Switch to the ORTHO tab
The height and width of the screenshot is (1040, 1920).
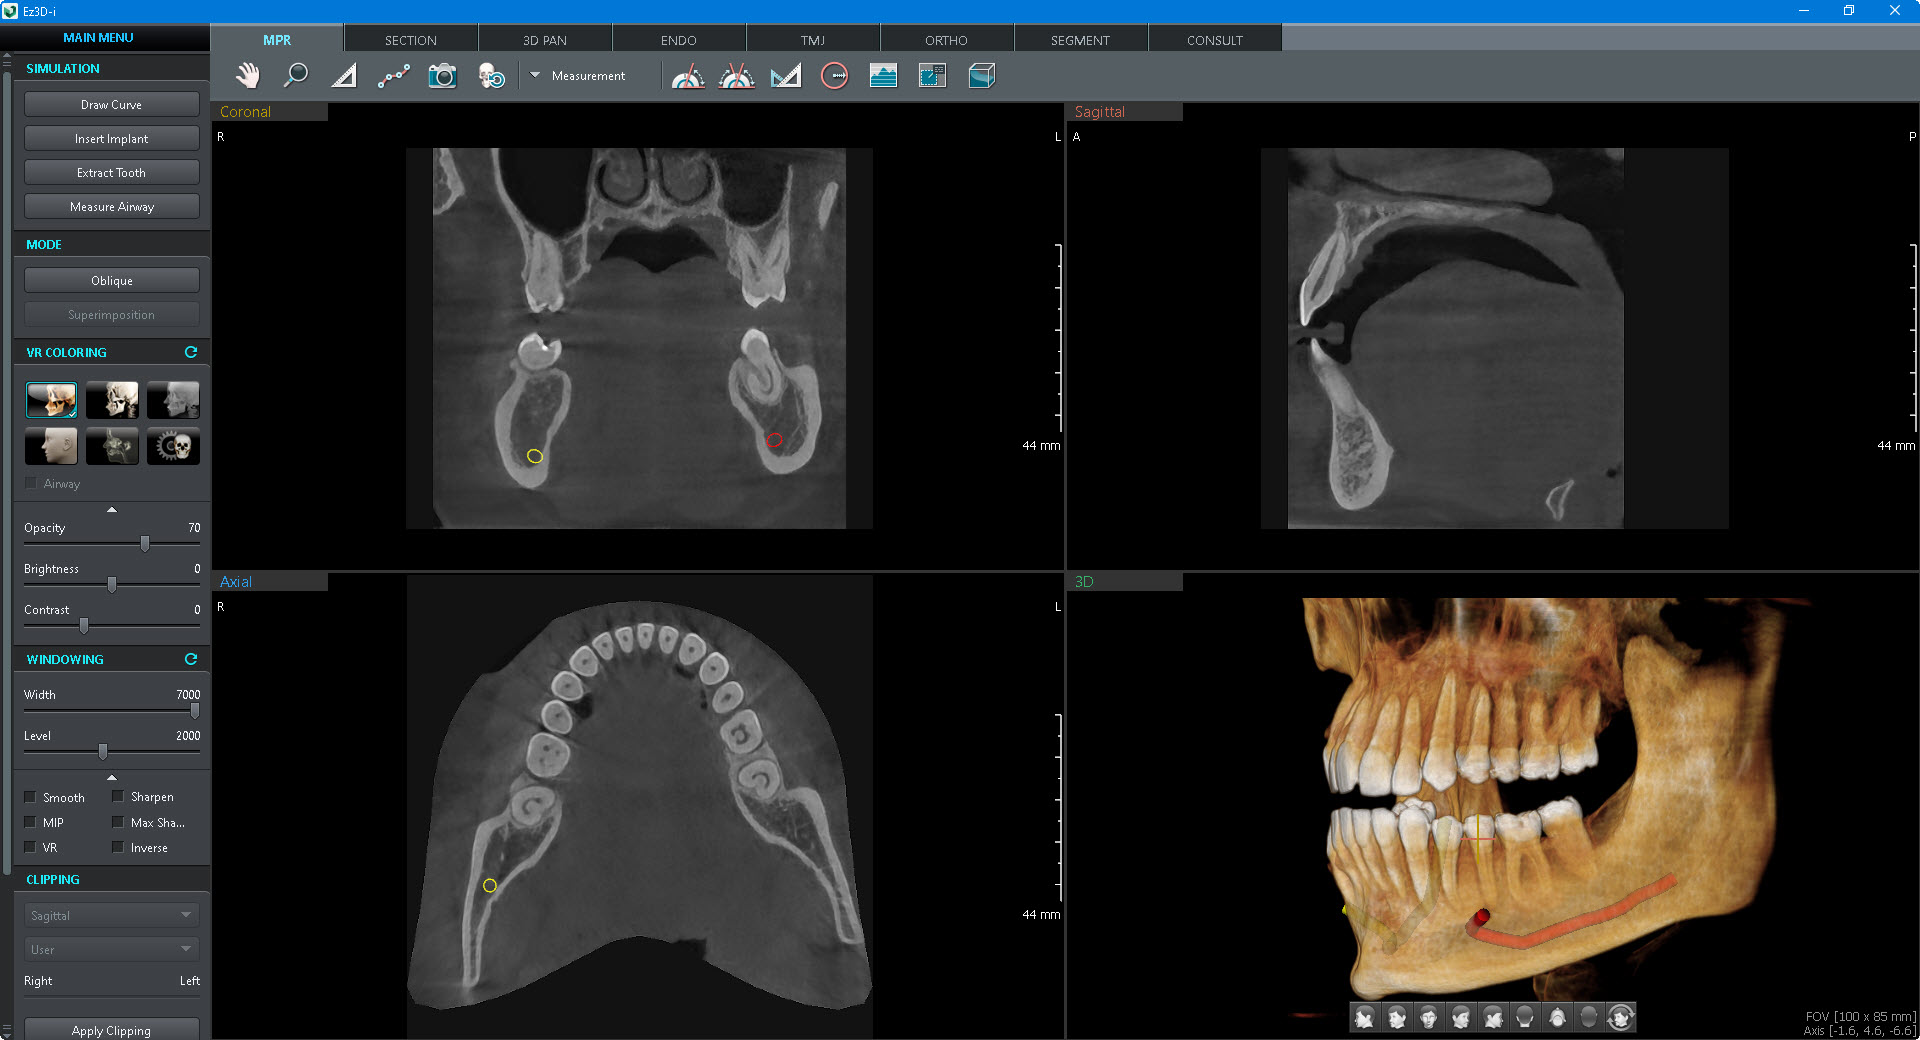point(947,40)
